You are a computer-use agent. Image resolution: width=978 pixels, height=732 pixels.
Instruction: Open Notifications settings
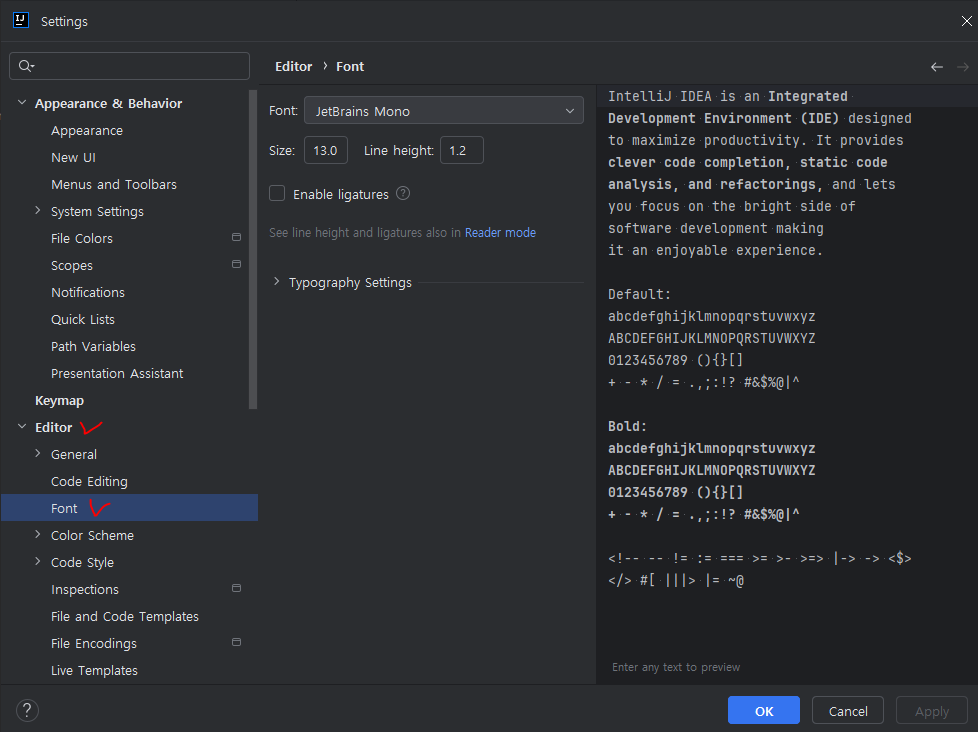(x=88, y=292)
